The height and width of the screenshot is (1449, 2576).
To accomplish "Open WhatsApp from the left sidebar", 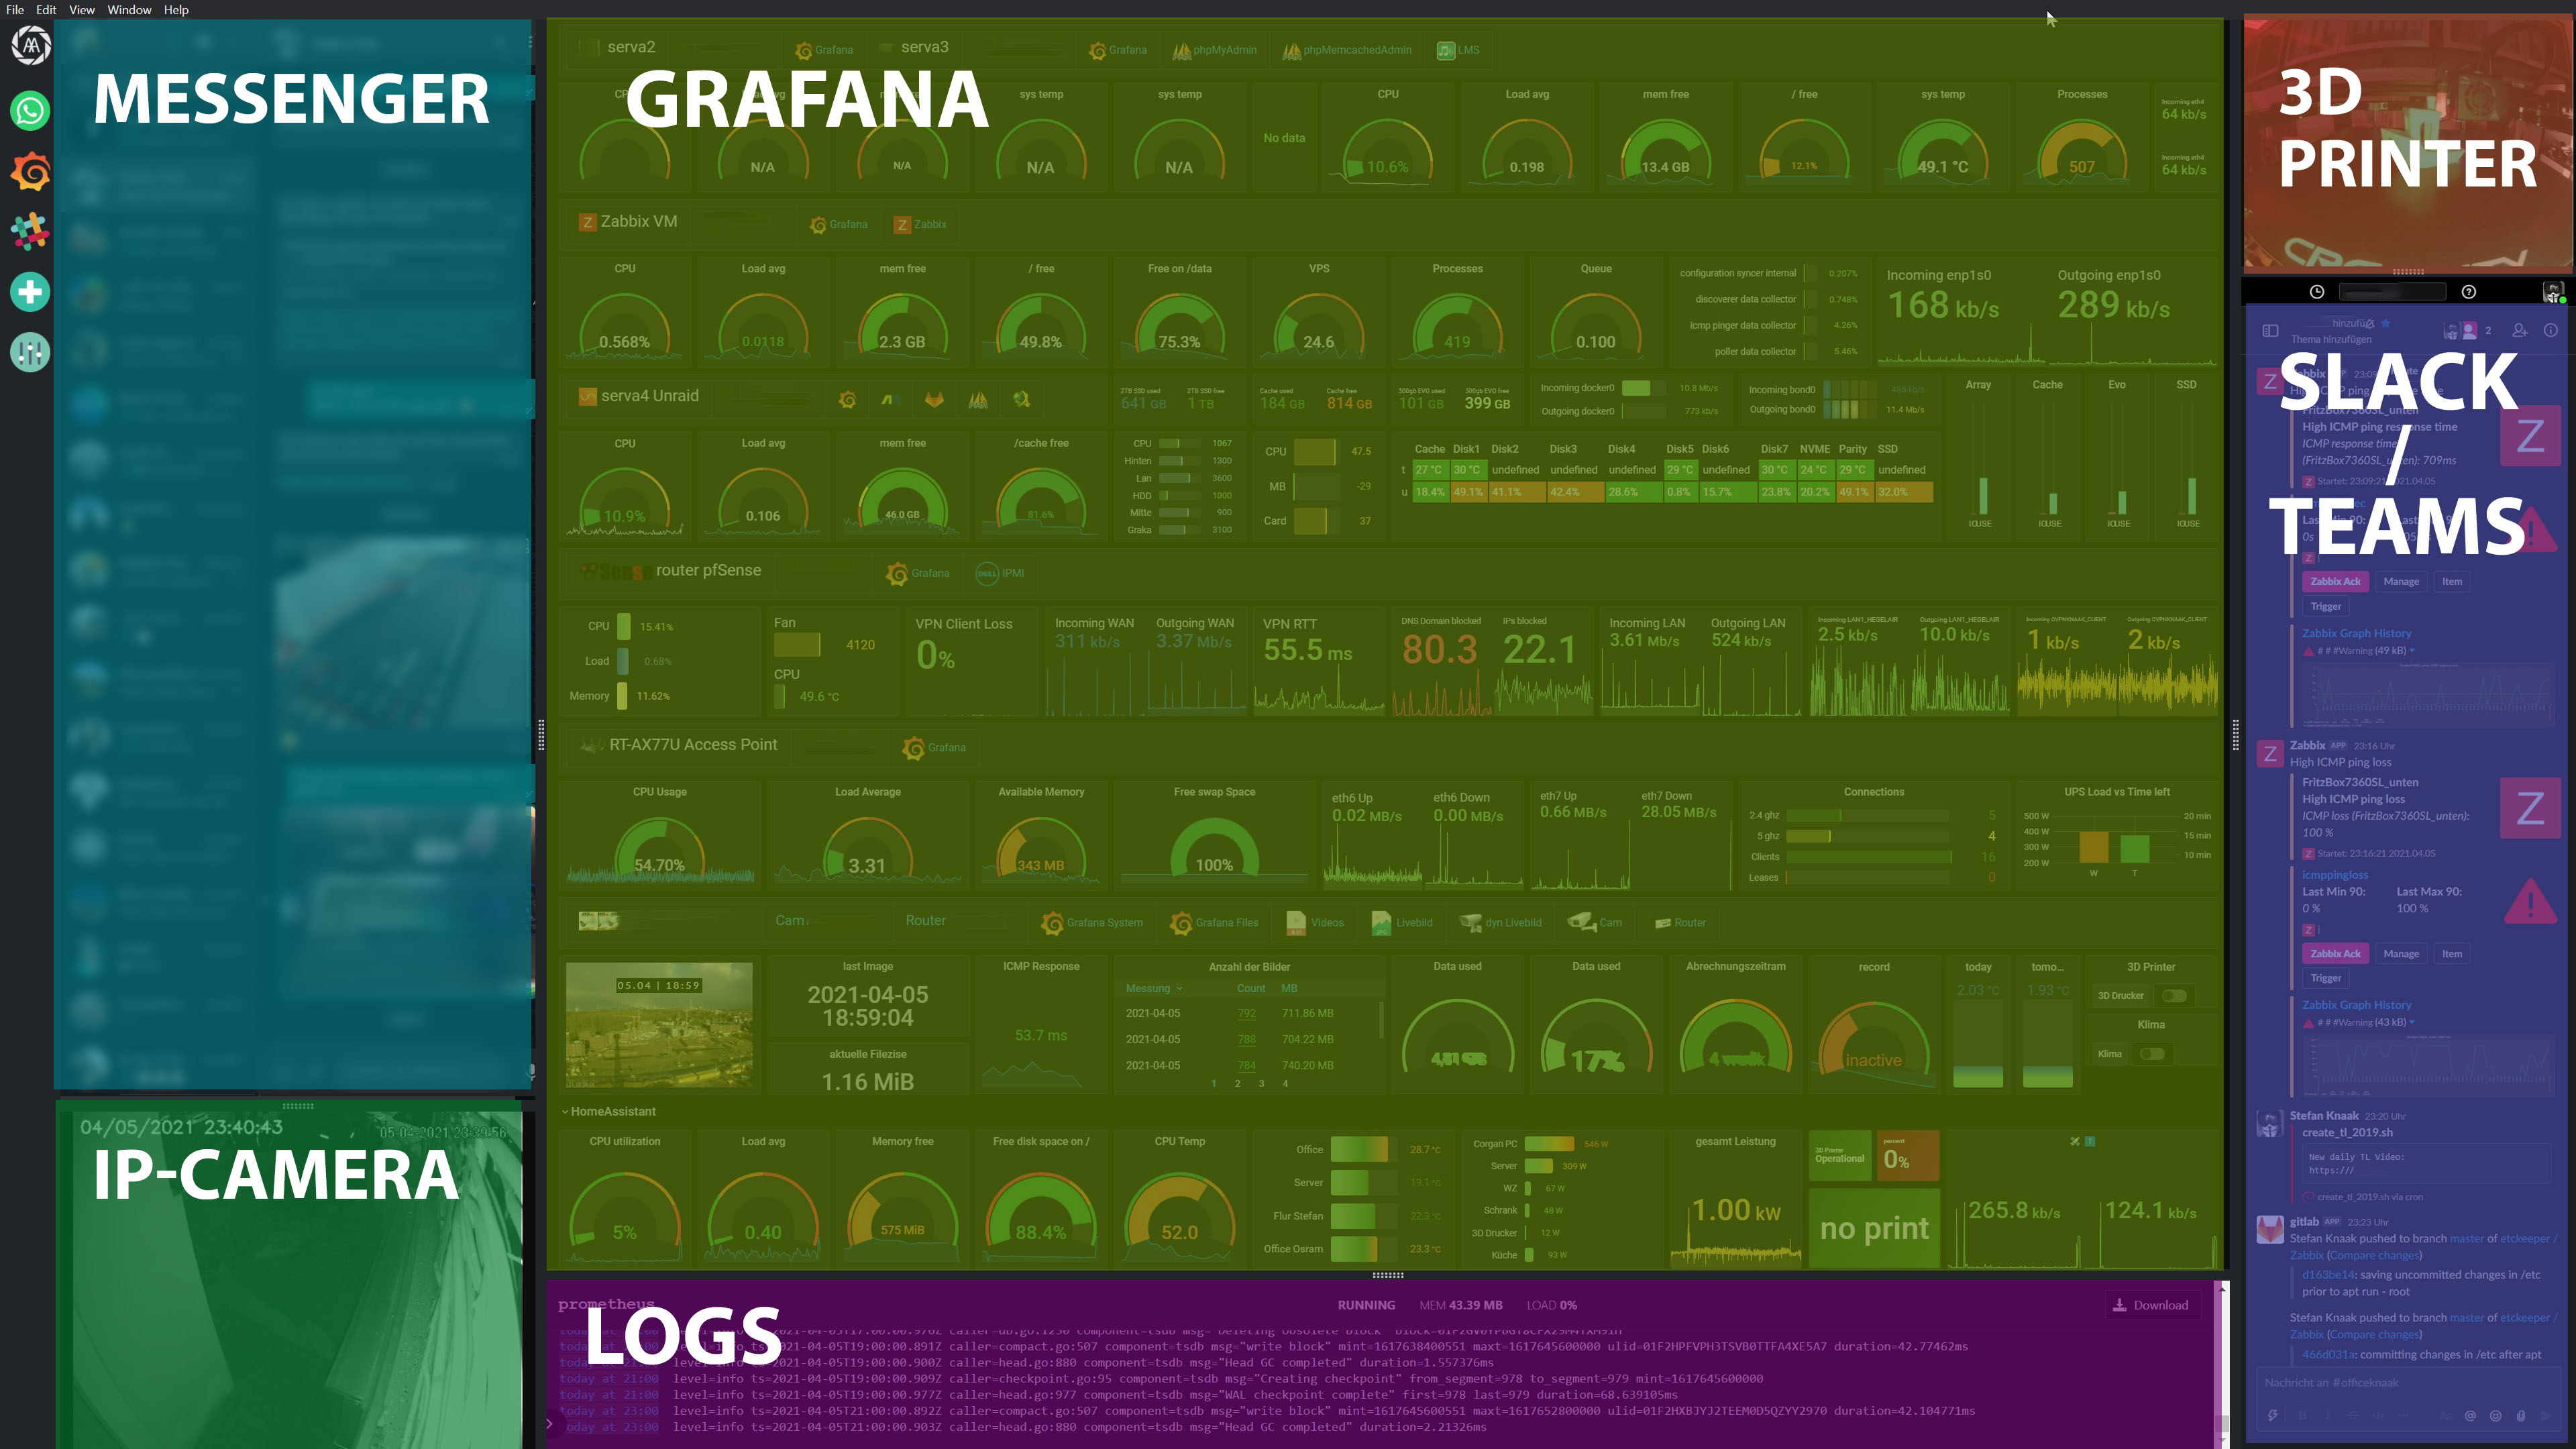I will pyautogui.click(x=30, y=110).
